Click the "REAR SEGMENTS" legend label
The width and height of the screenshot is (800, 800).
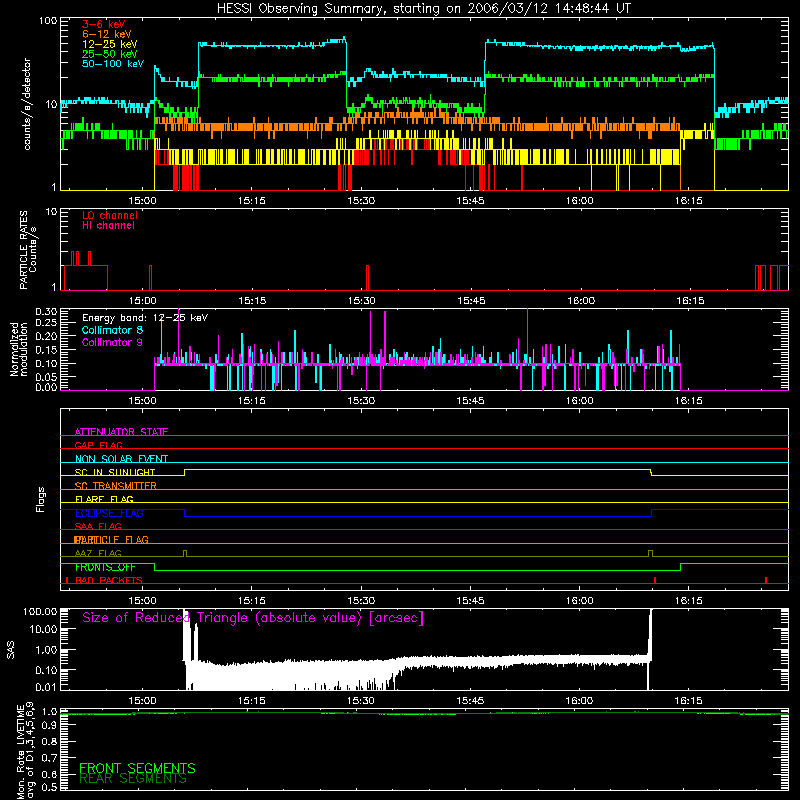point(133,779)
